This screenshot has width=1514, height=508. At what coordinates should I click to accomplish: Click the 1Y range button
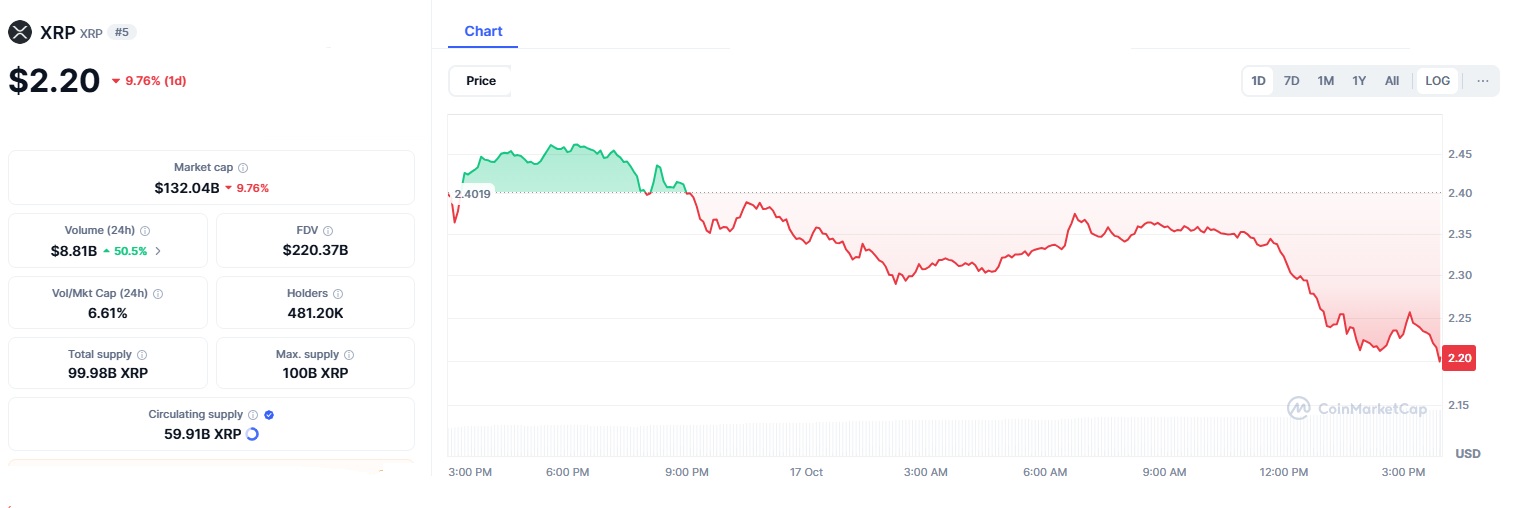(x=1359, y=81)
